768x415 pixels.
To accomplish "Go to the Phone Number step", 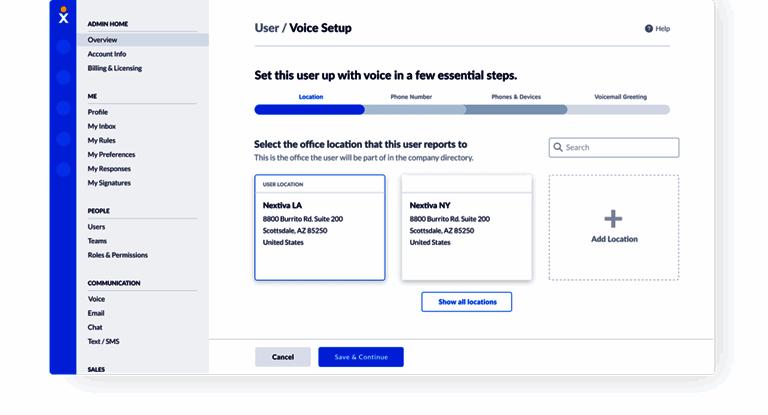I will tap(411, 97).
